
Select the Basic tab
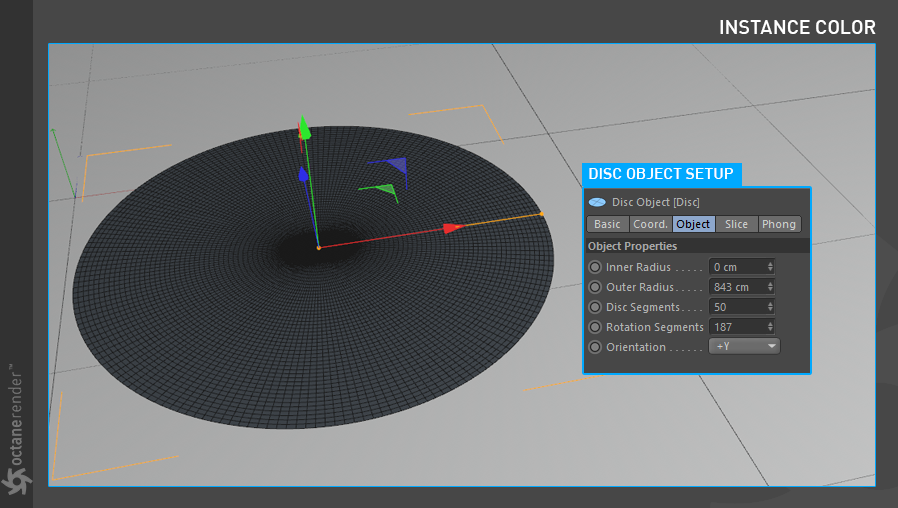coord(607,224)
